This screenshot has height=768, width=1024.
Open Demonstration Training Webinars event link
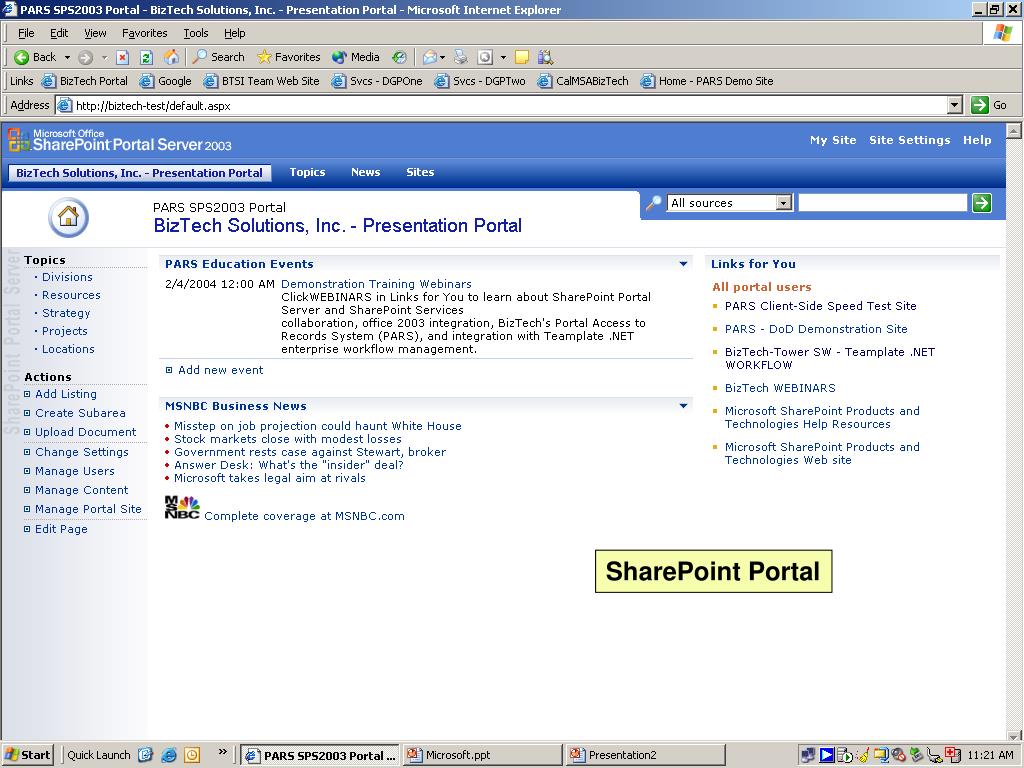coord(376,284)
